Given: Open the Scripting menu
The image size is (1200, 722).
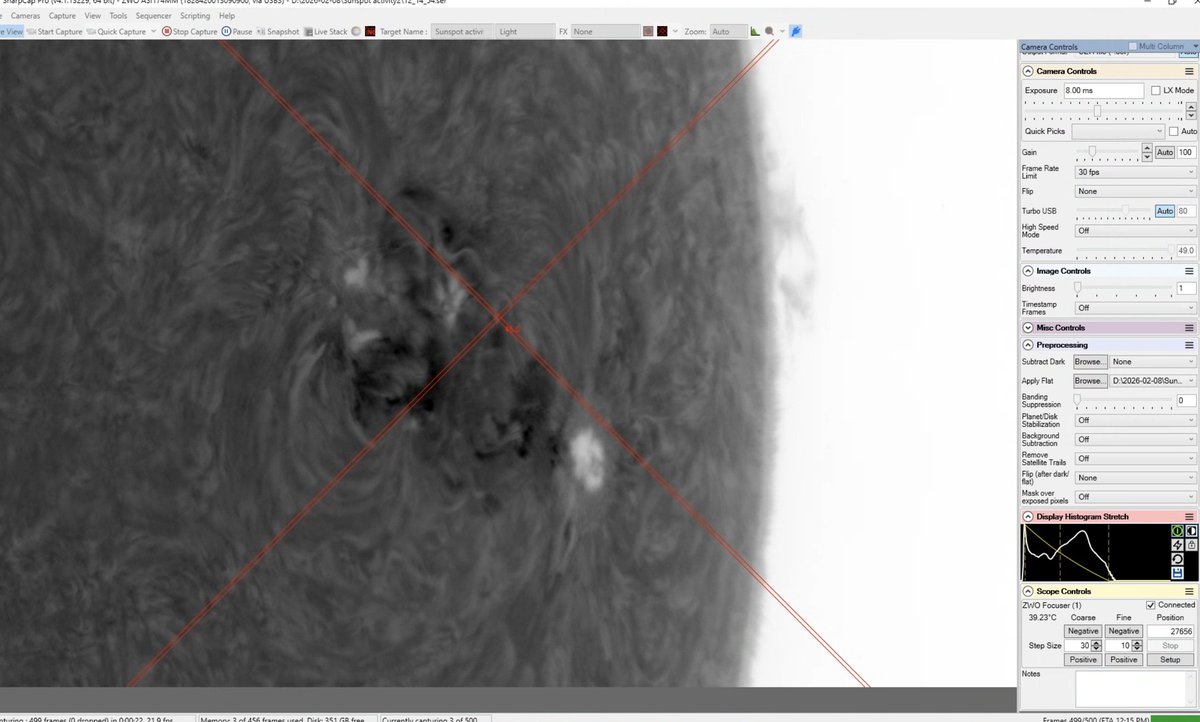Looking at the screenshot, I should [195, 16].
